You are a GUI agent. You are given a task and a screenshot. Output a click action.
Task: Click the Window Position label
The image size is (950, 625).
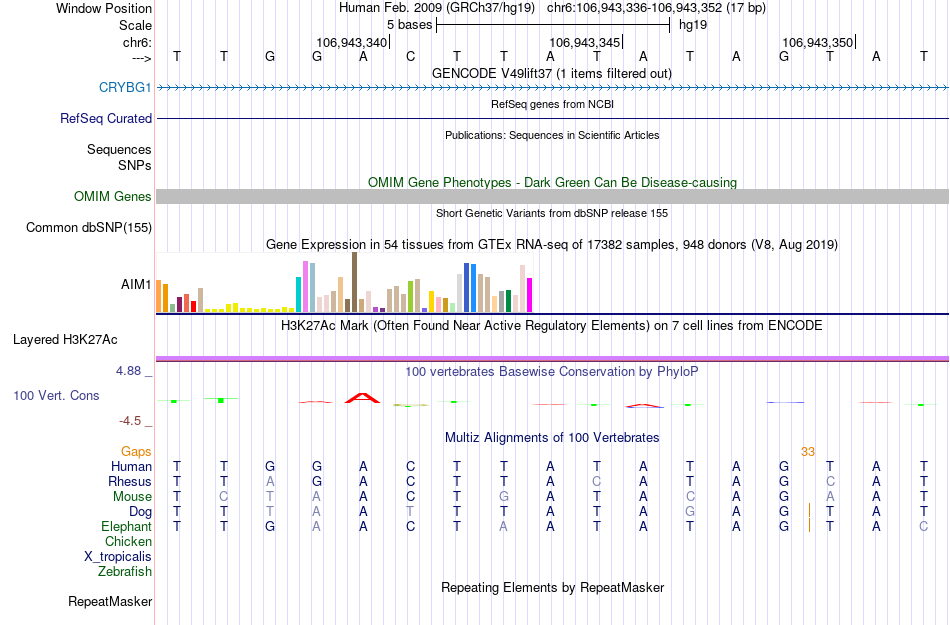[104, 8]
